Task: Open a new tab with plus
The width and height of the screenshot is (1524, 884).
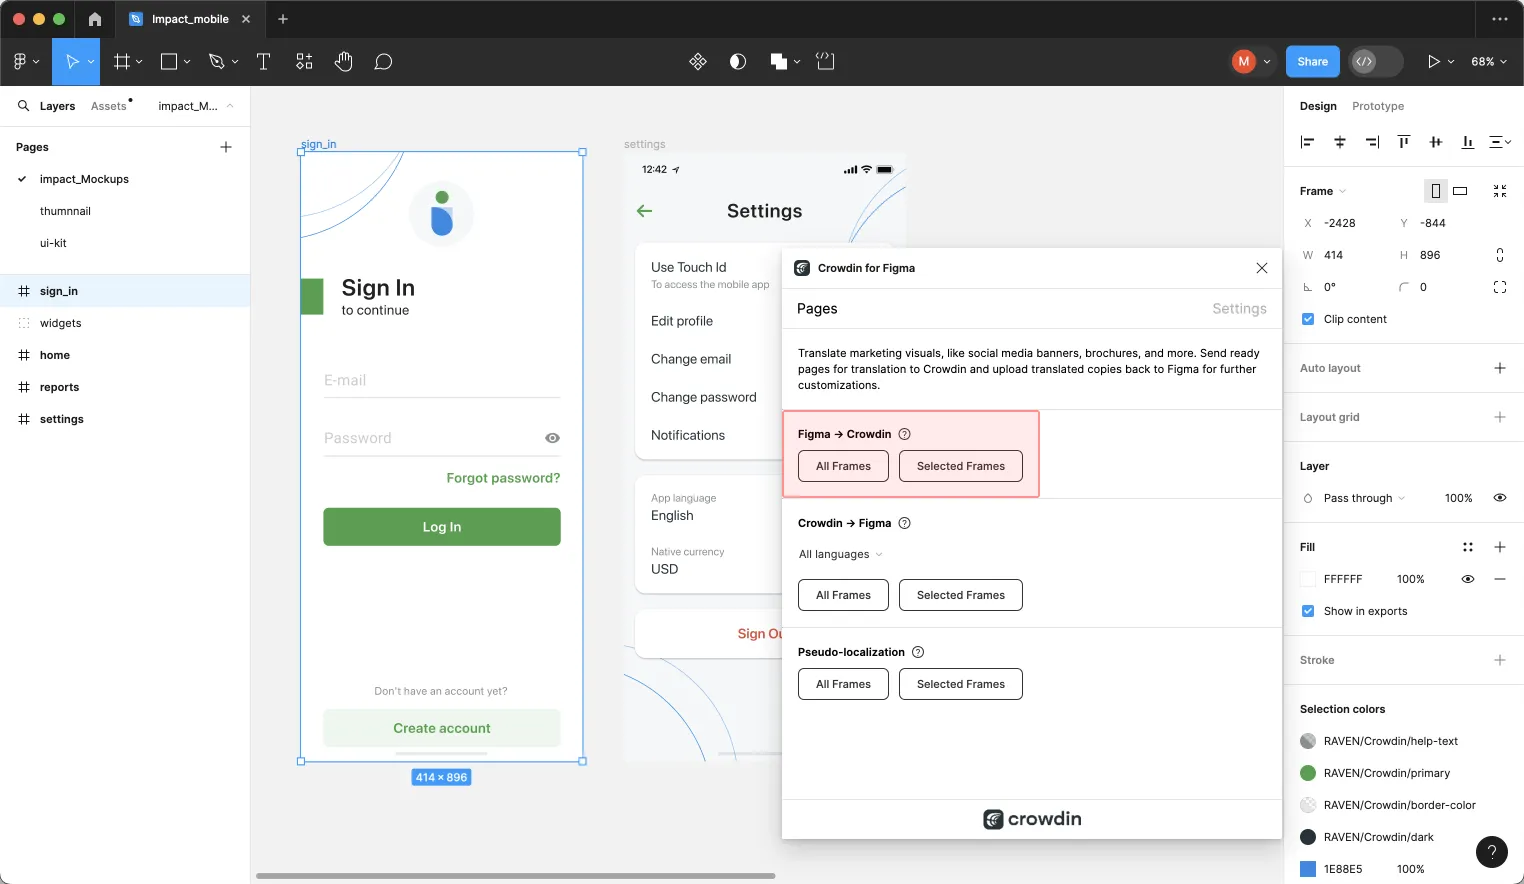Action: (283, 19)
